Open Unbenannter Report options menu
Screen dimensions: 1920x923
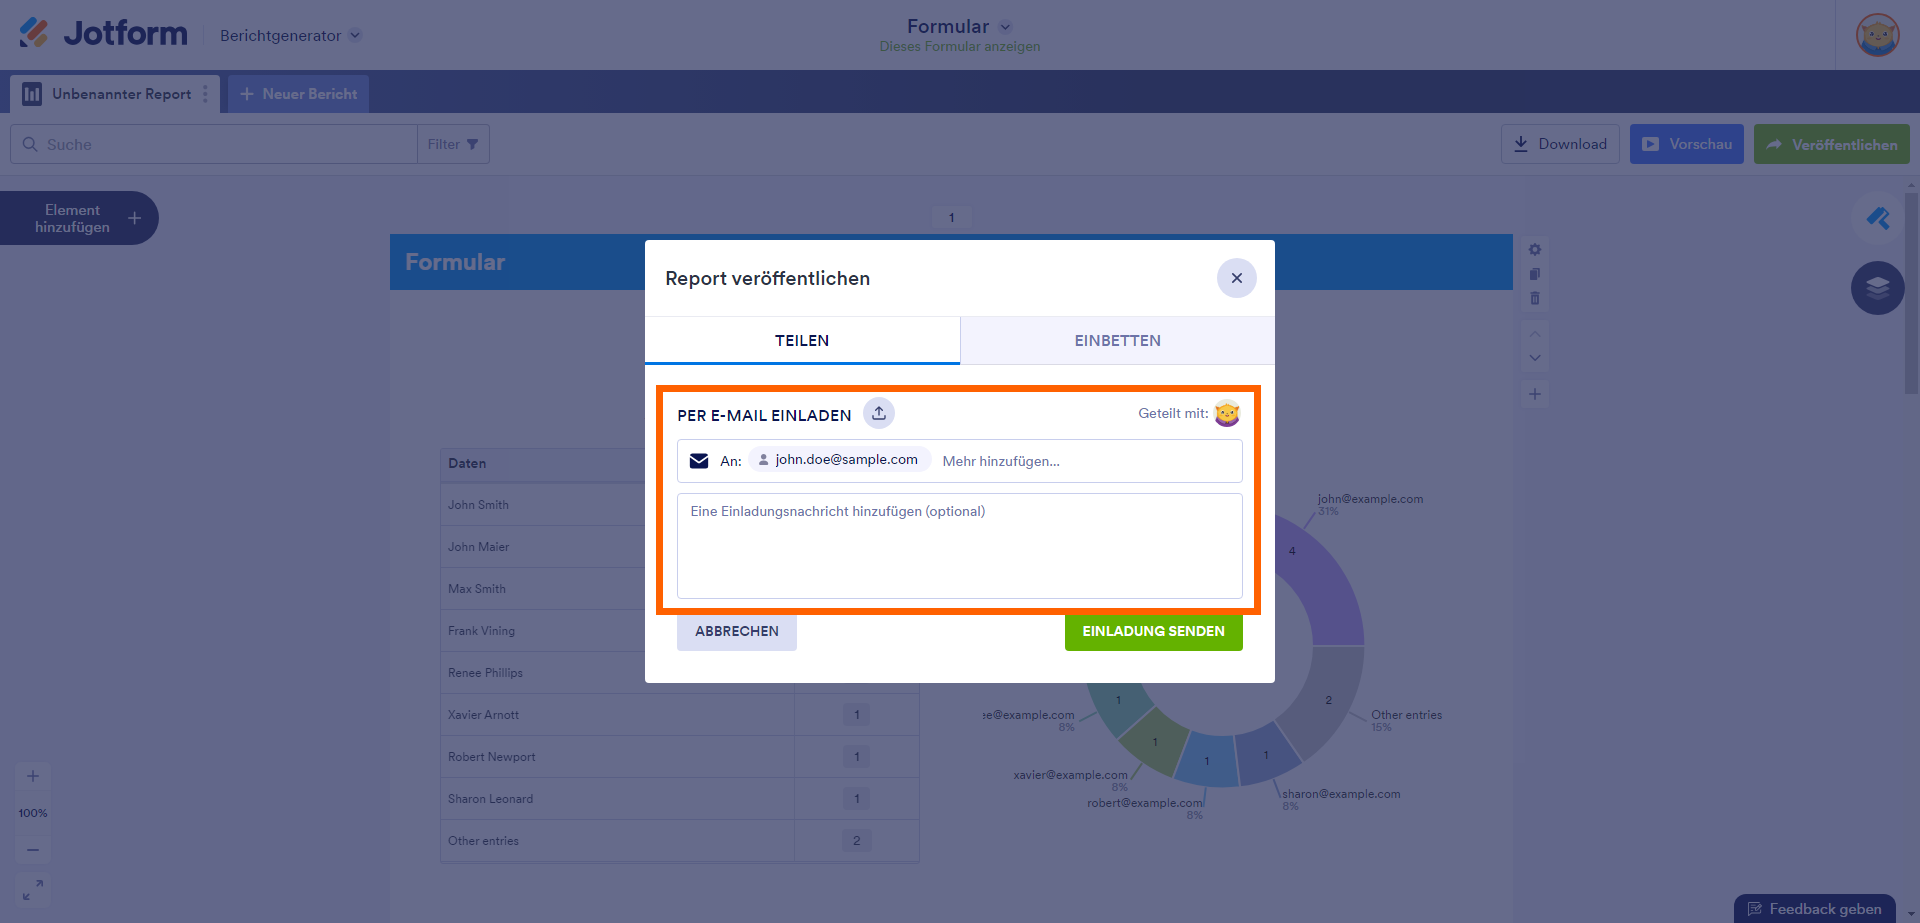[x=206, y=94]
